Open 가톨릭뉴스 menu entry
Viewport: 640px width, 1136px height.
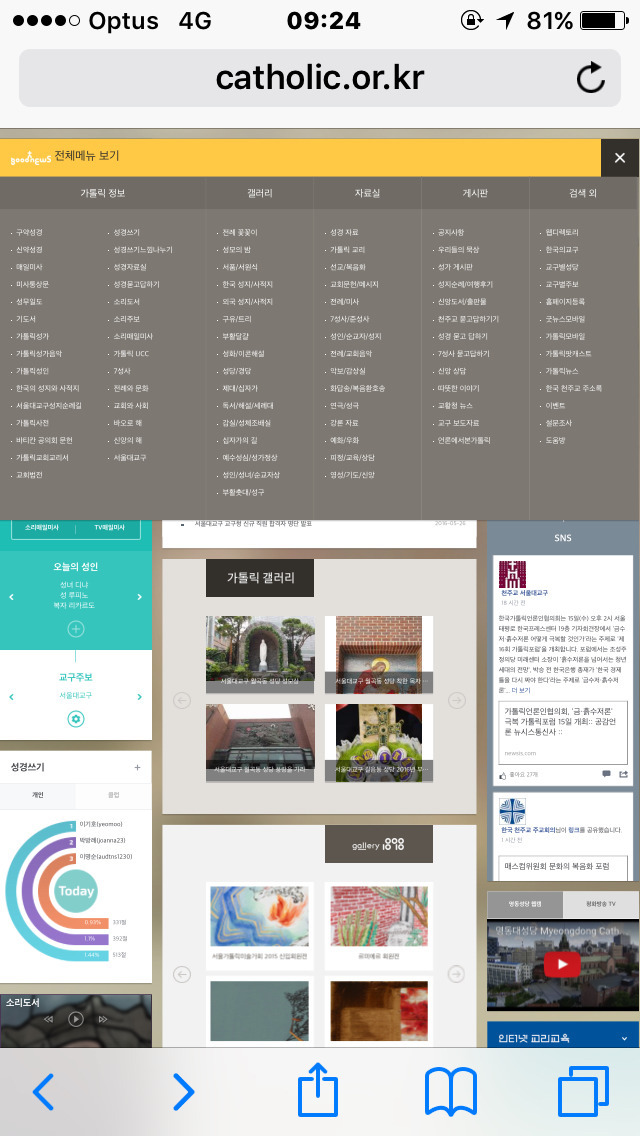(x=562, y=371)
